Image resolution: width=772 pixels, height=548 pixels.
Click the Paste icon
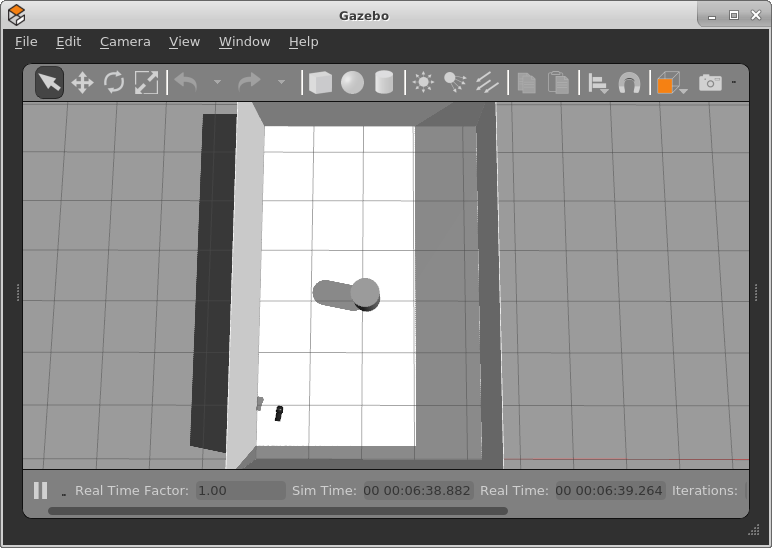(558, 82)
